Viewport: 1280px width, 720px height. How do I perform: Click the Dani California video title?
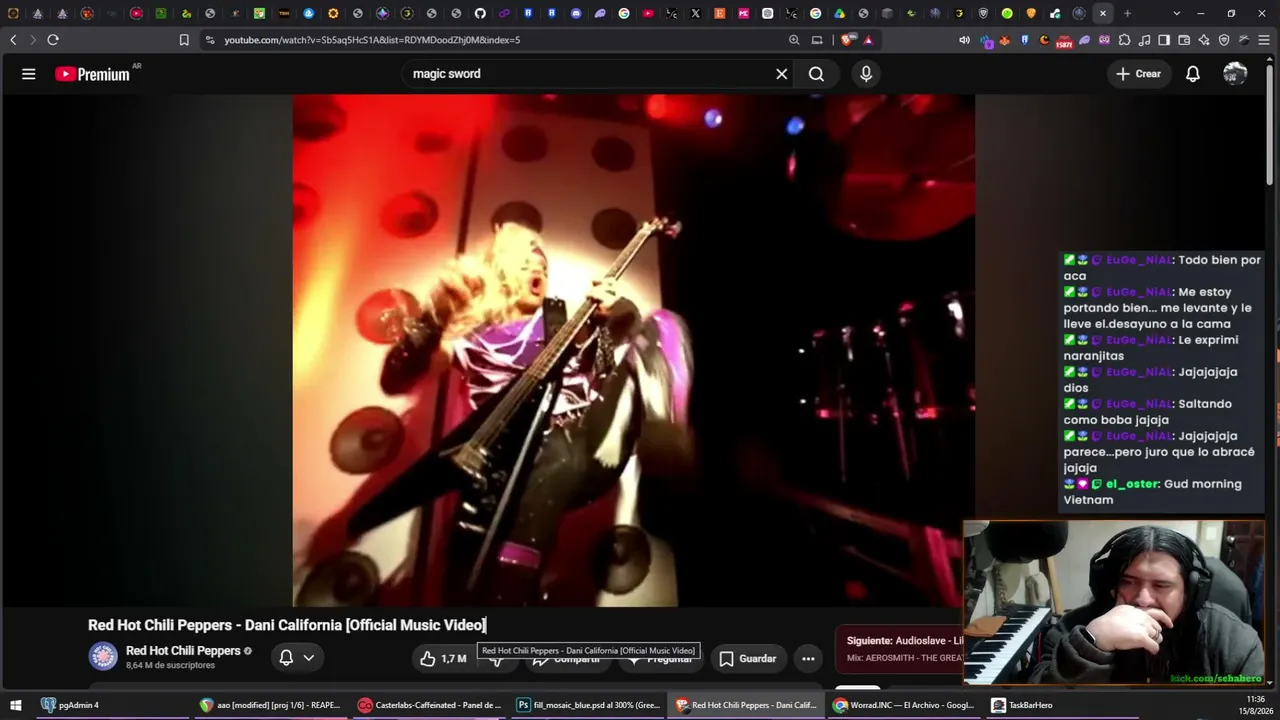[x=287, y=625]
